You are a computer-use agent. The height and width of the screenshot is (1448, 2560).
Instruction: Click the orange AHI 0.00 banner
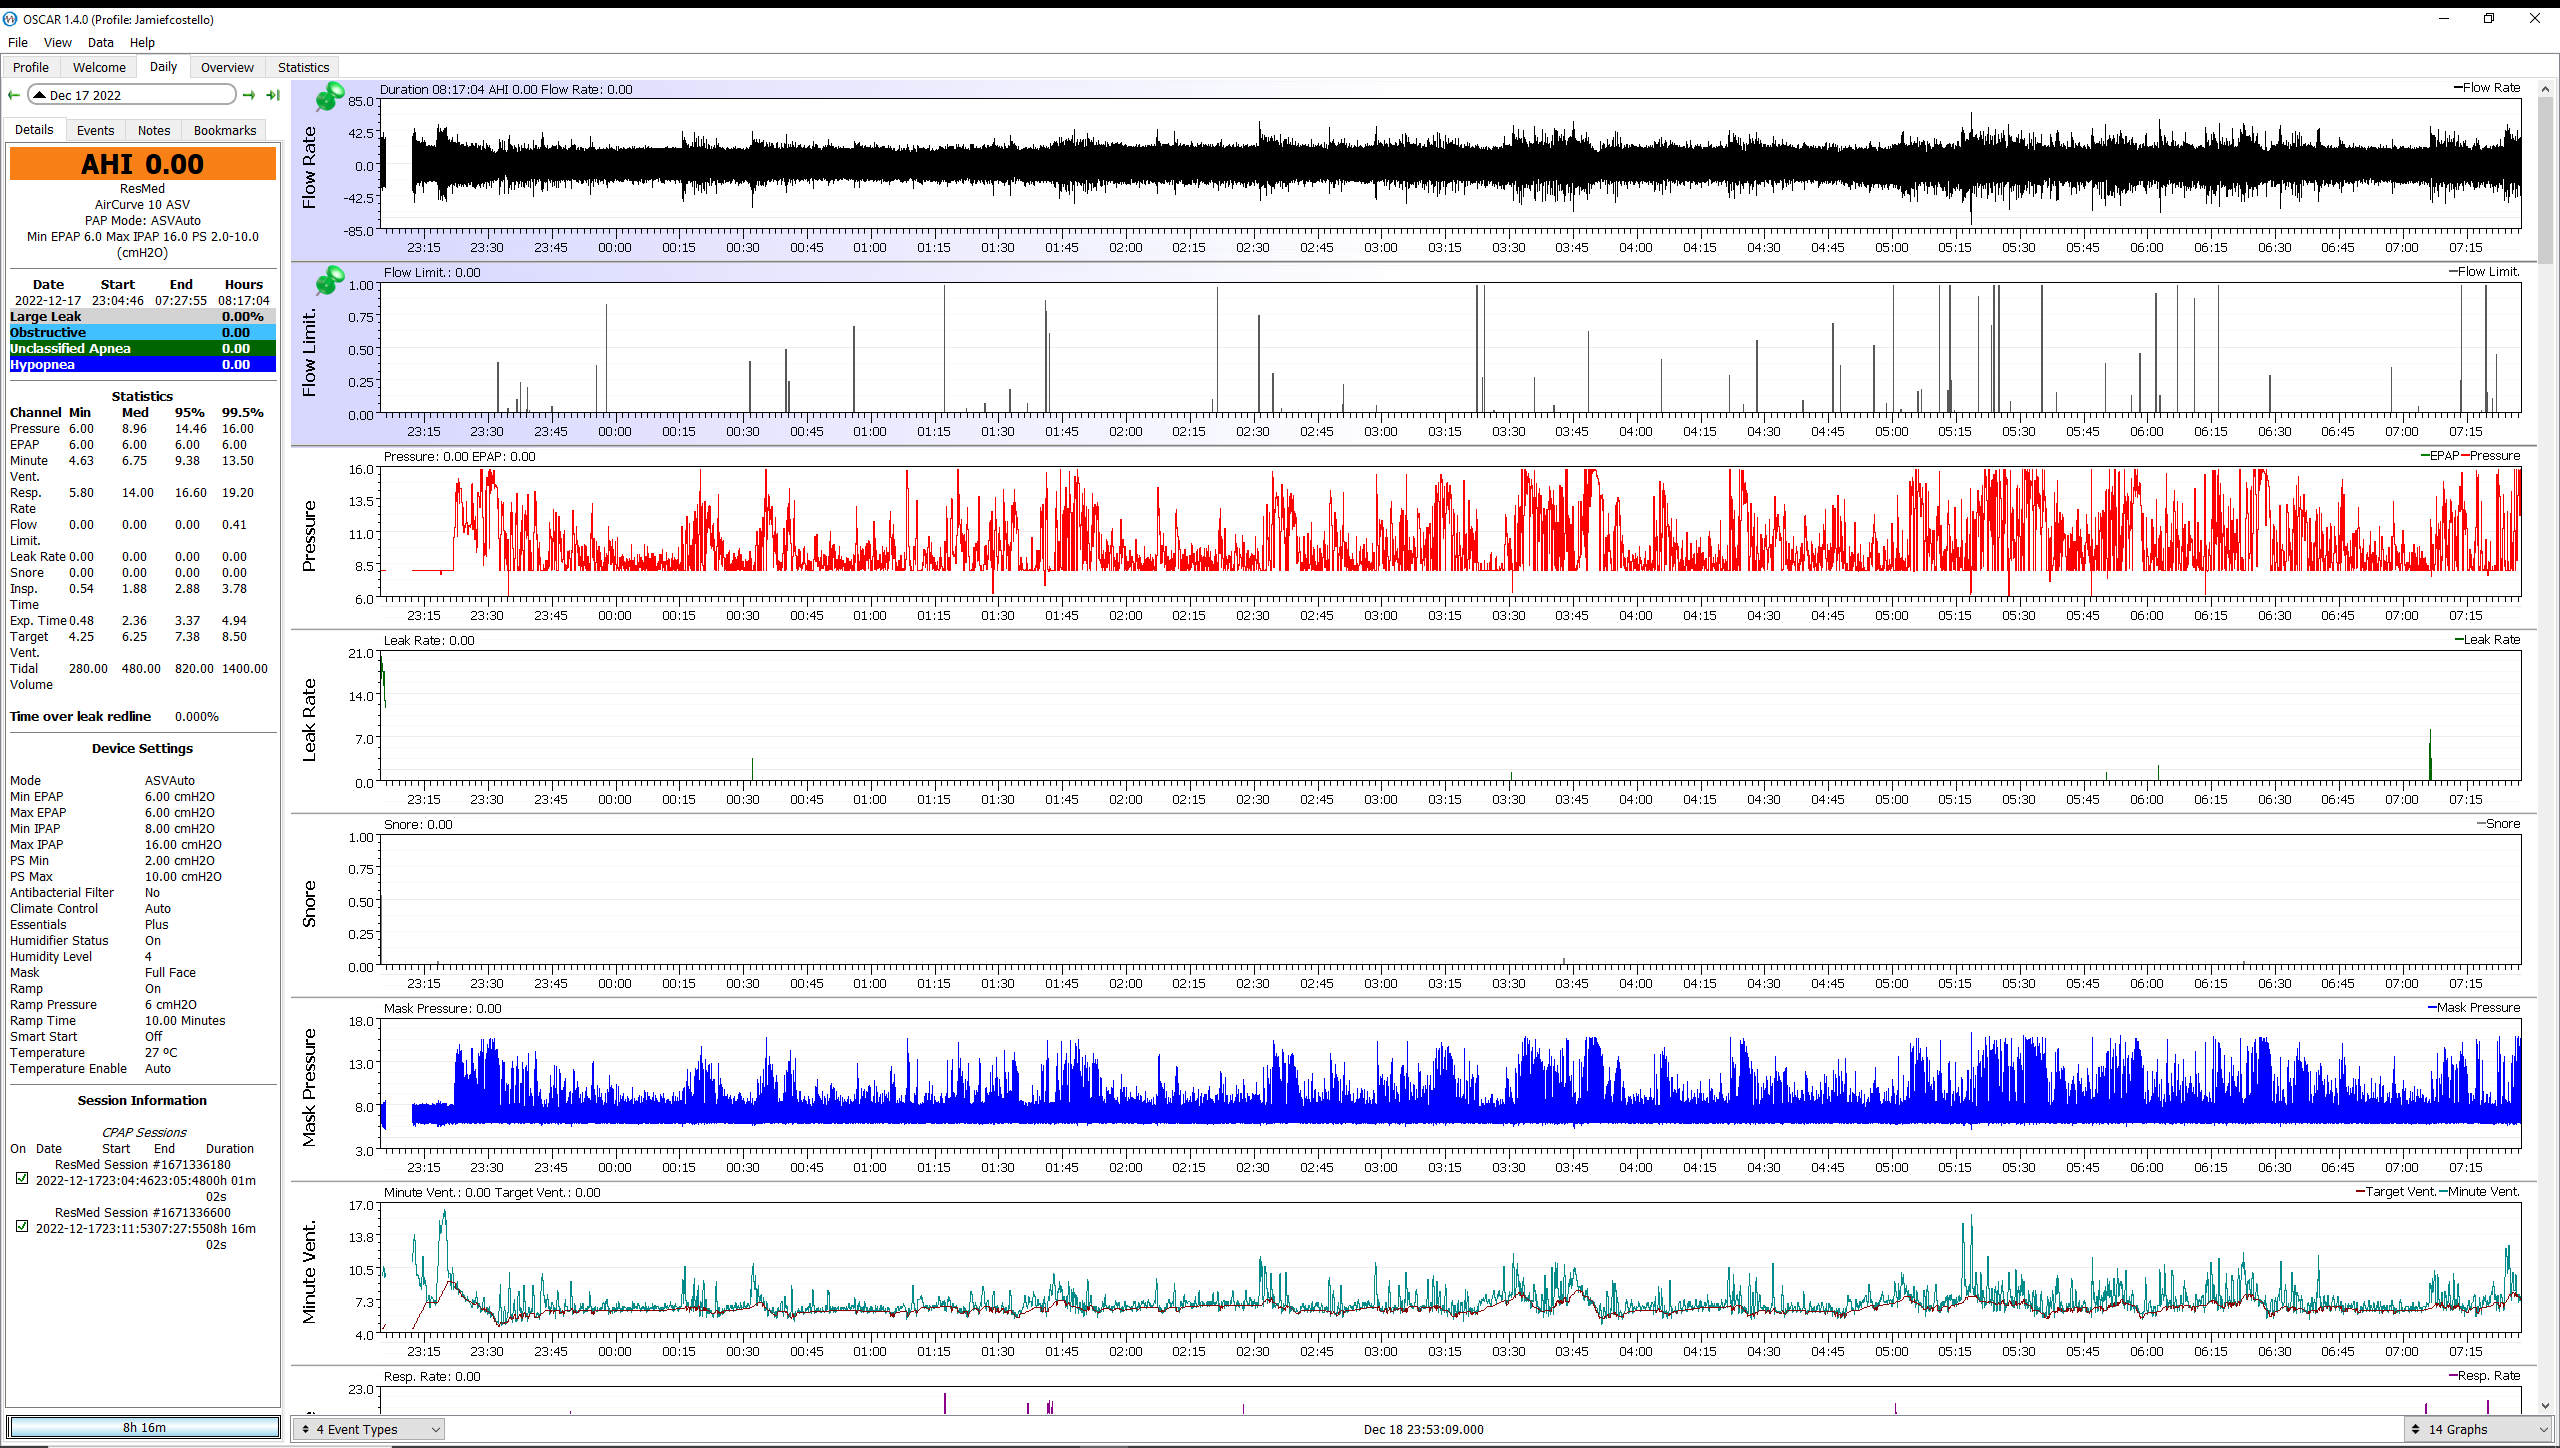143,164
